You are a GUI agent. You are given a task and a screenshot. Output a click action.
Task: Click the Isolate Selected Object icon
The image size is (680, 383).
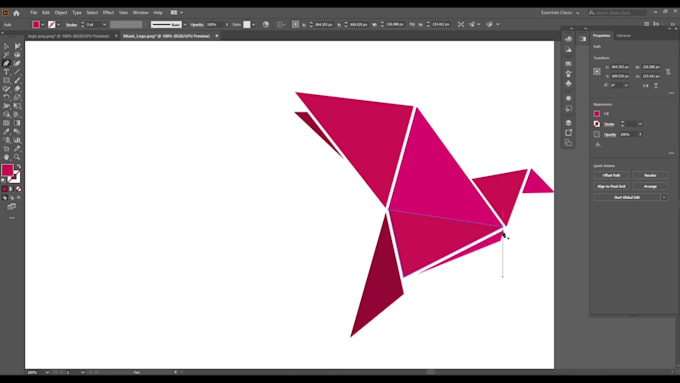pyautogui.click(x=461, y=25)
